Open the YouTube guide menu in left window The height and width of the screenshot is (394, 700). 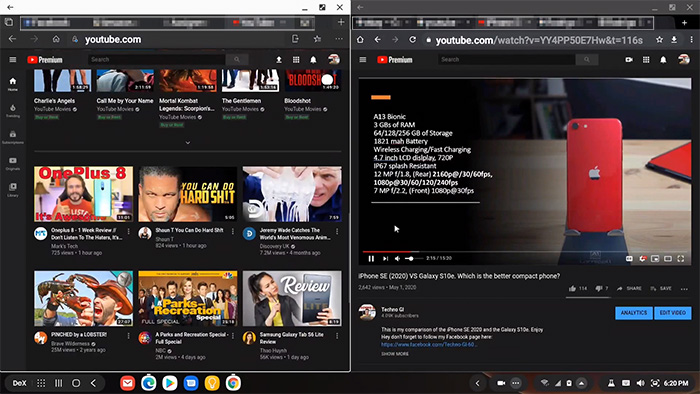coord(12,59)
